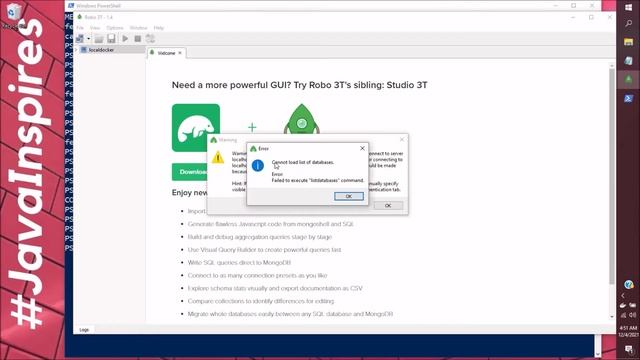Click the rotate output toolbar icon

150,39
